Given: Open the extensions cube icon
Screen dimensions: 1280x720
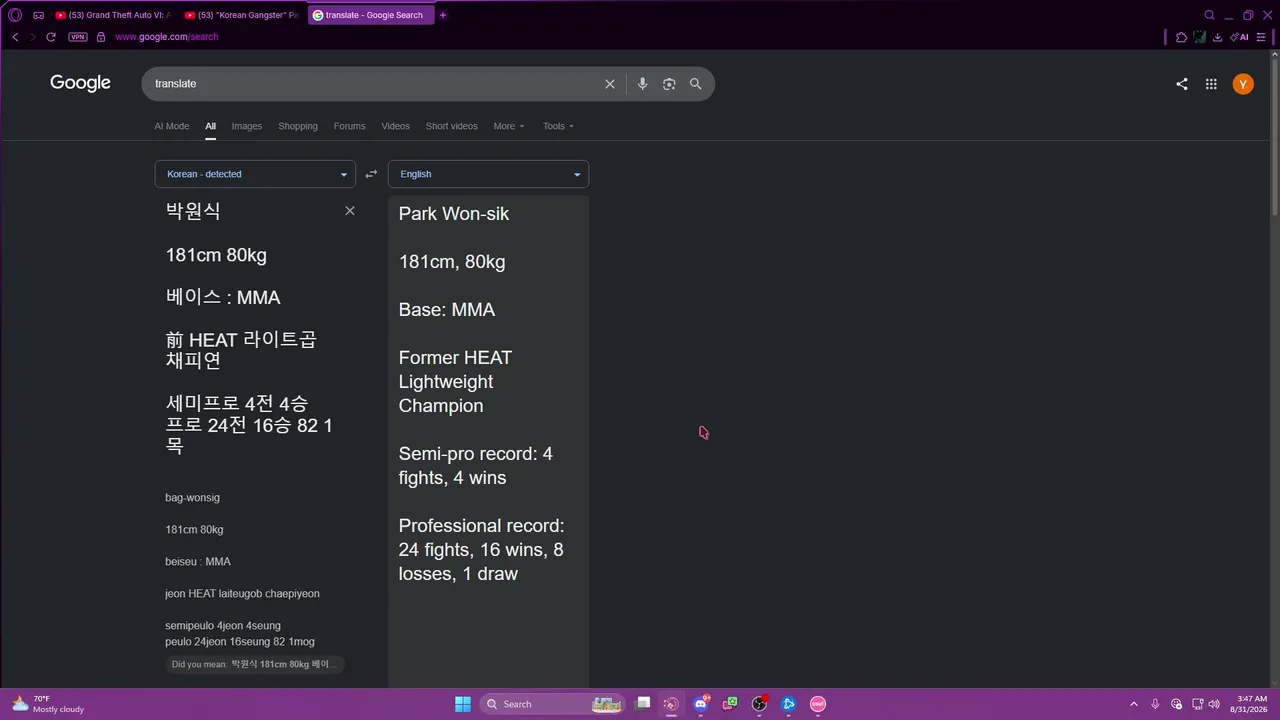Looking at the screenshot, I should pyautogui.click(x=1181, y=37).
